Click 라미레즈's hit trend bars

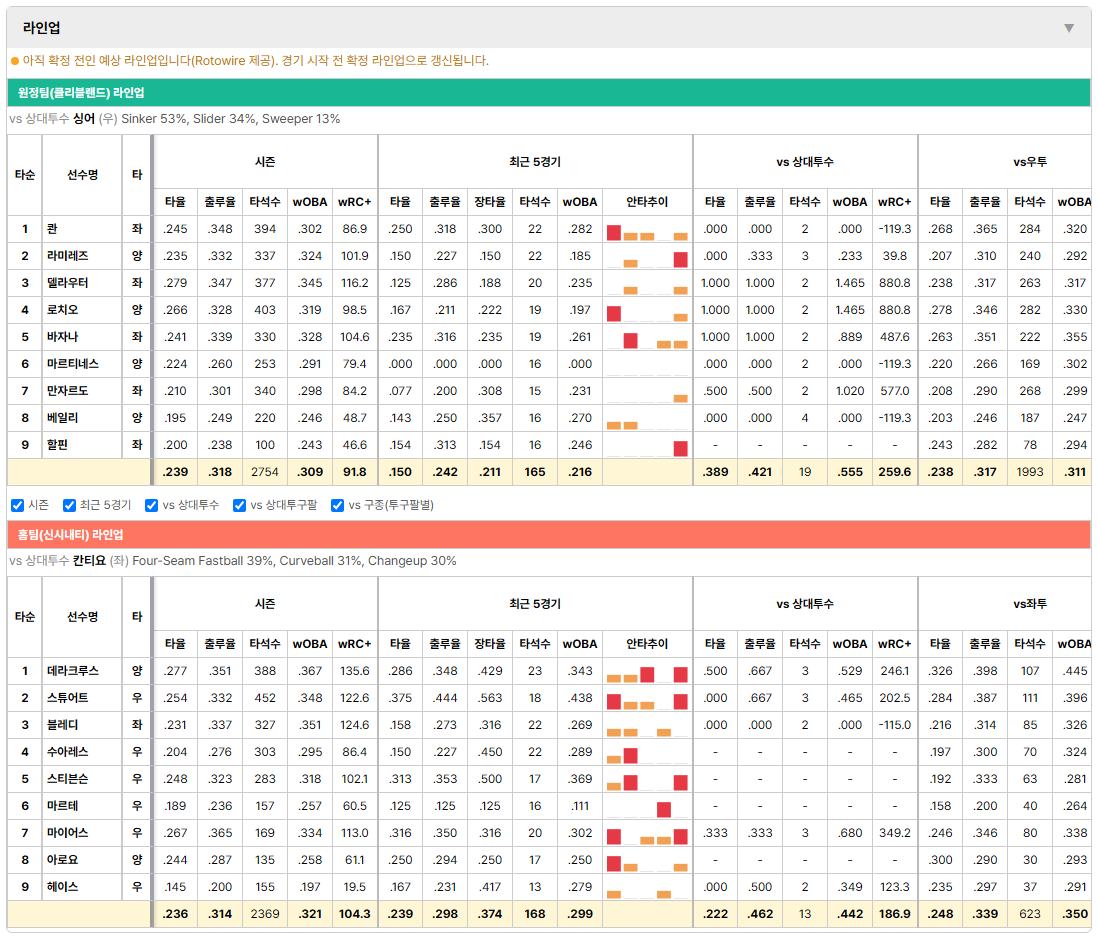coord(647,256)
